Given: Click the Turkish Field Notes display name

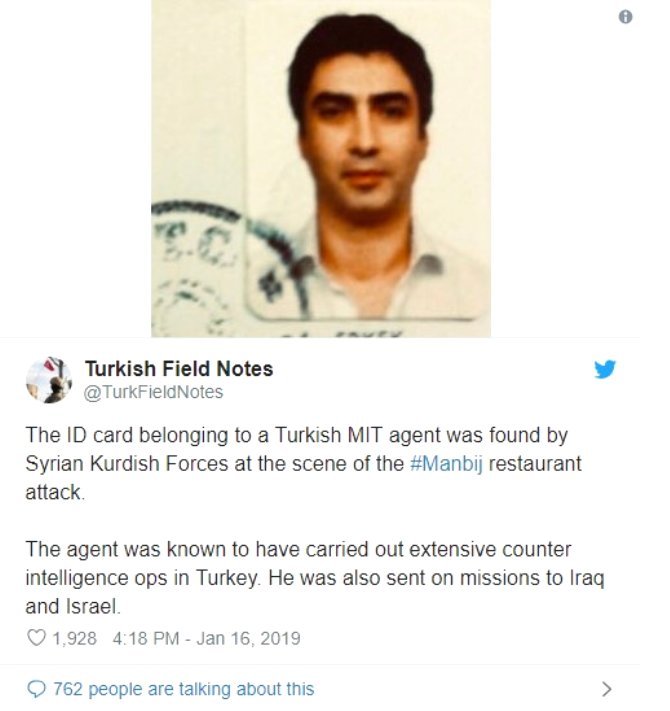Looking at the screenshot, I should [x=179, y=369].
